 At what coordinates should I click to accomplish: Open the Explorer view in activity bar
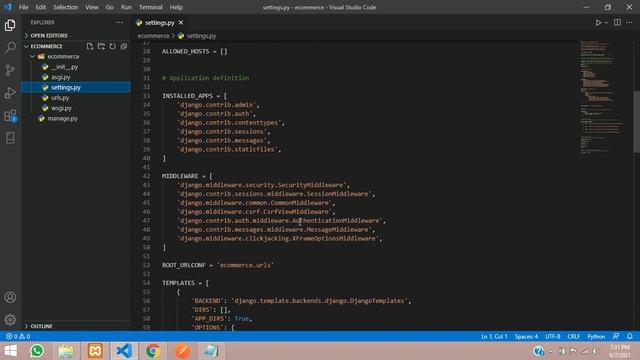[x=10, y=25]
